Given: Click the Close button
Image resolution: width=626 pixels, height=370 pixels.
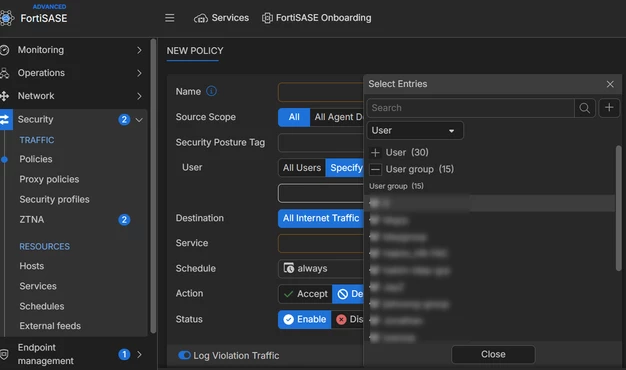Looking at the screenshot, I should tap(493, 354).
